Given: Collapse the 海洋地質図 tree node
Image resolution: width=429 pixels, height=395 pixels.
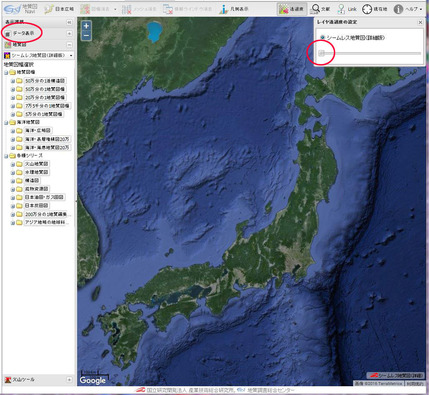Looking at the screenshot, I should (x=6, y=122).
